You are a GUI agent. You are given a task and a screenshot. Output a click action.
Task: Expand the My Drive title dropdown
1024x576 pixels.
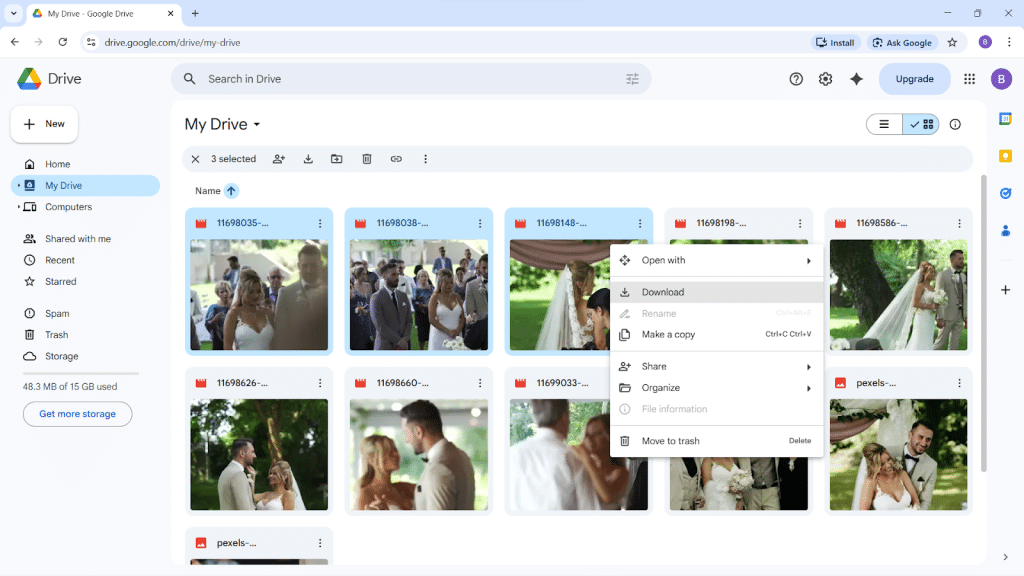[x=257, y=125]
